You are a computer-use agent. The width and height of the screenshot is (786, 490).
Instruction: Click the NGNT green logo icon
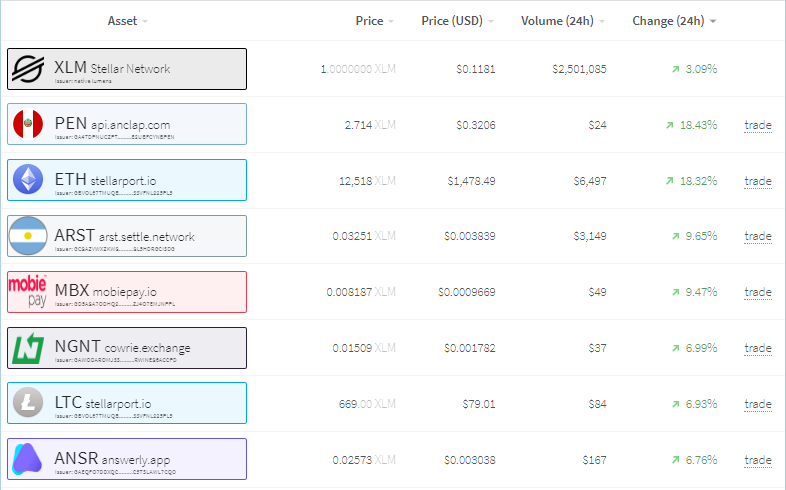28,348
